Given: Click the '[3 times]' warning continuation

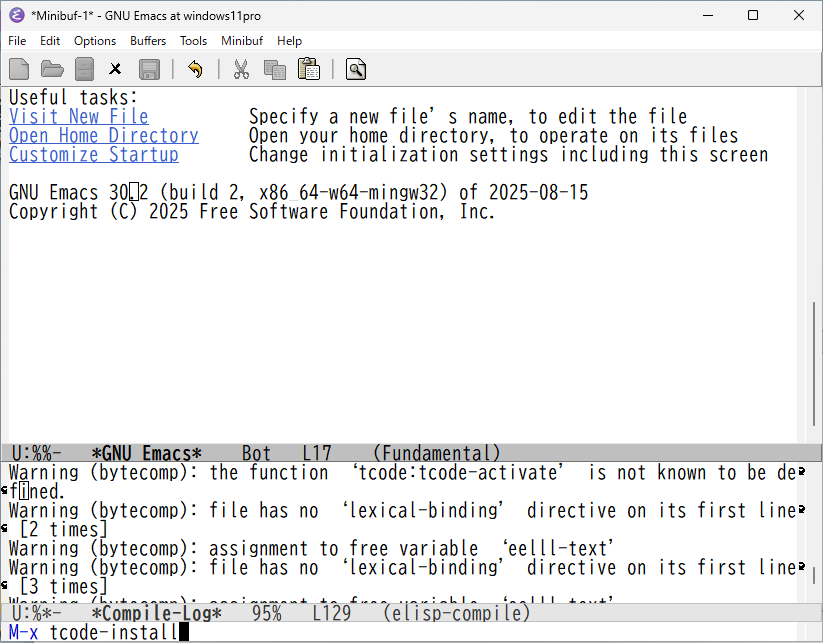Looking at the screenshot, I should 63,586.
